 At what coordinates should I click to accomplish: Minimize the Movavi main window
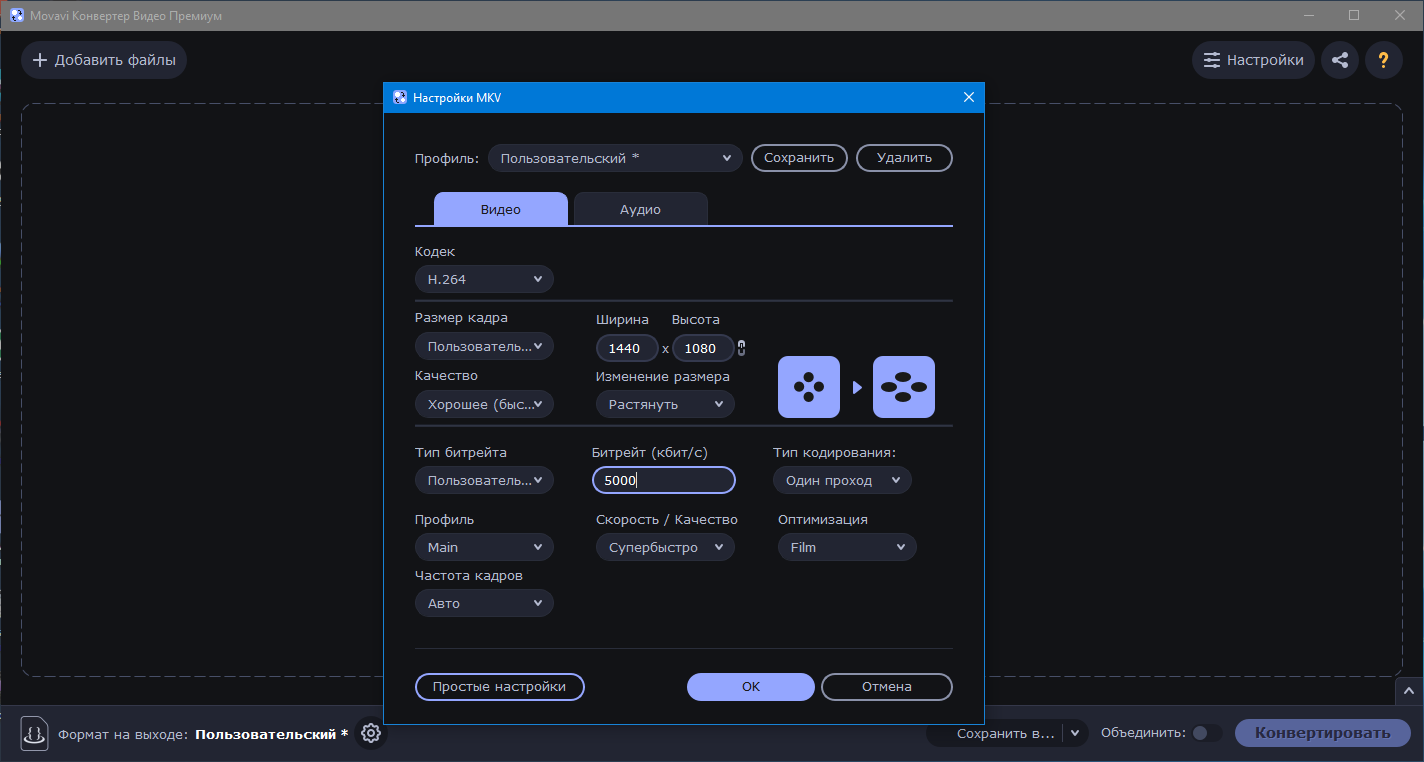pos(1309,15)
